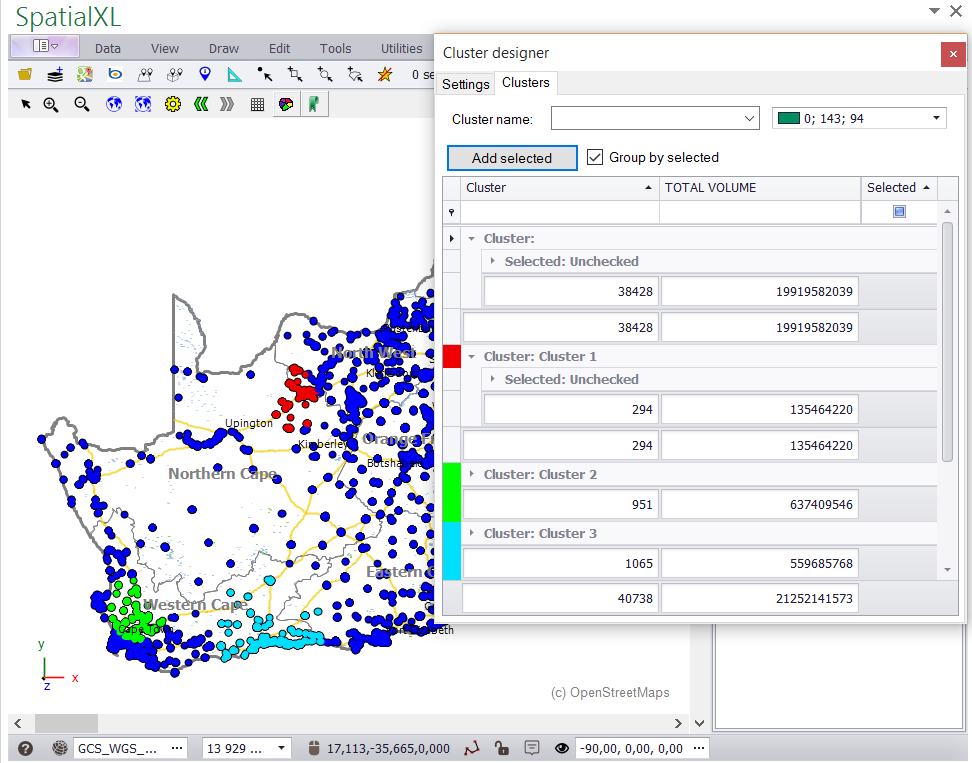Viewport: 972px width, 763px height.
Task: Select the zoom out magnifier tool
Action: coord(82,104)
